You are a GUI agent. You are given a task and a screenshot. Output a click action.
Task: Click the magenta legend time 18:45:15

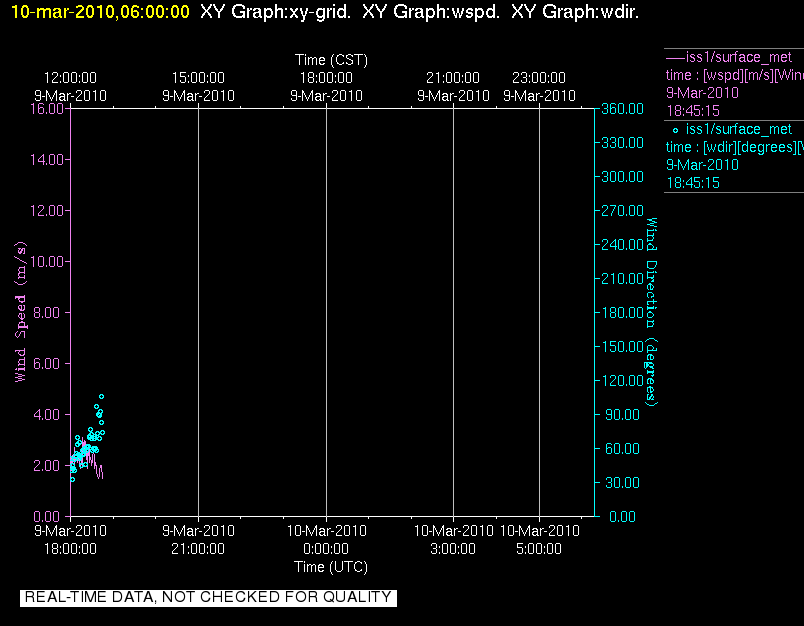pos(693,111)
